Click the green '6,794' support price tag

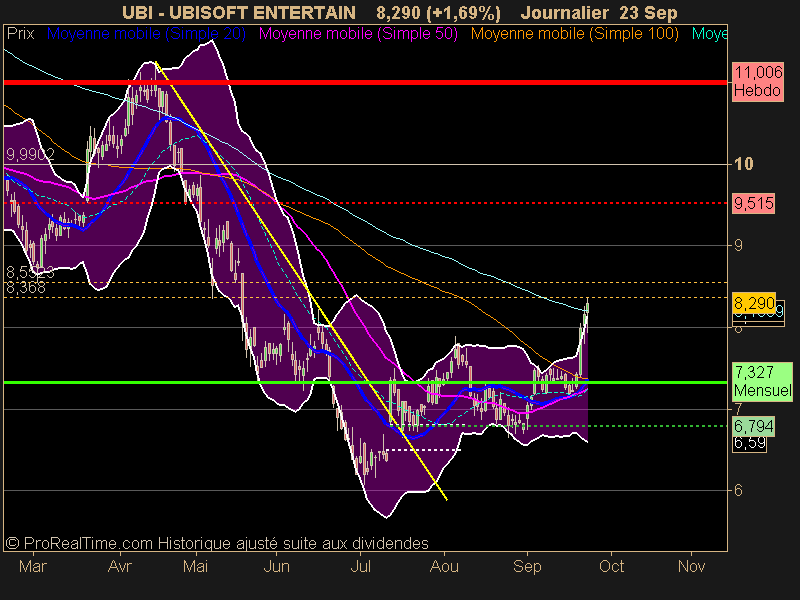pos(754,426)
